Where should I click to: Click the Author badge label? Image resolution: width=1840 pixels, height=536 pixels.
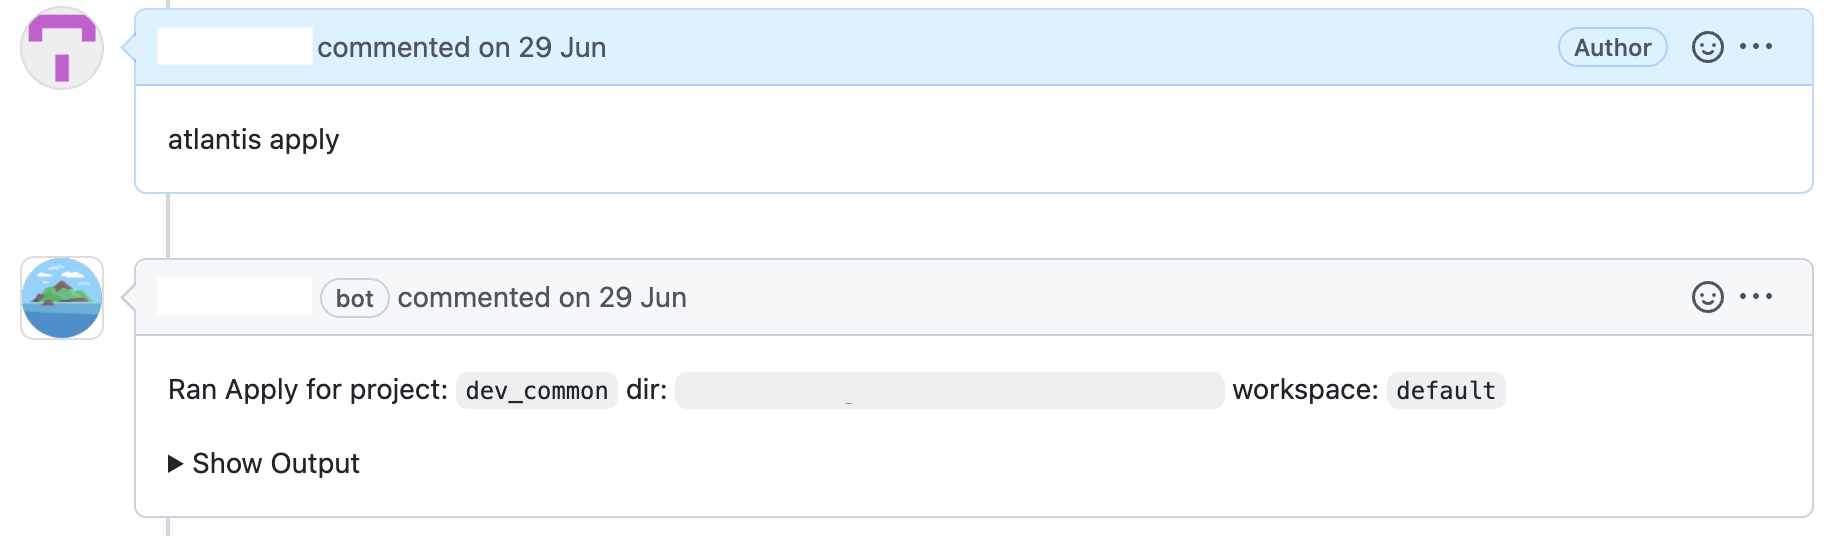tap(1612, 47)
